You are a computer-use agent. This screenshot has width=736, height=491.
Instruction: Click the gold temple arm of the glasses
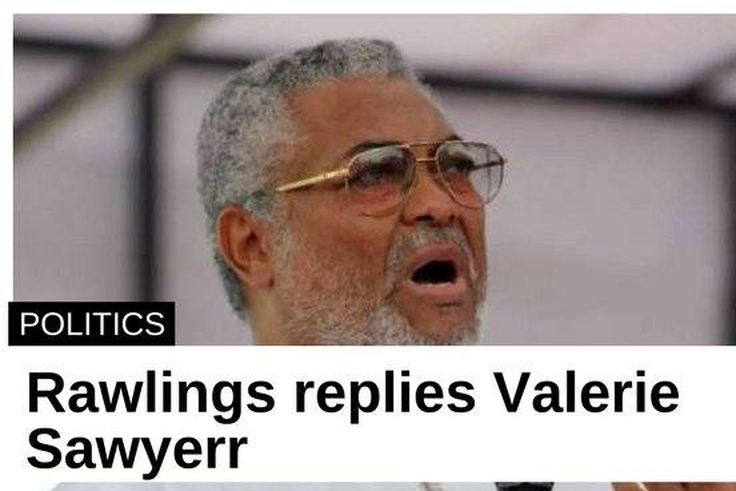click(312, 181)
